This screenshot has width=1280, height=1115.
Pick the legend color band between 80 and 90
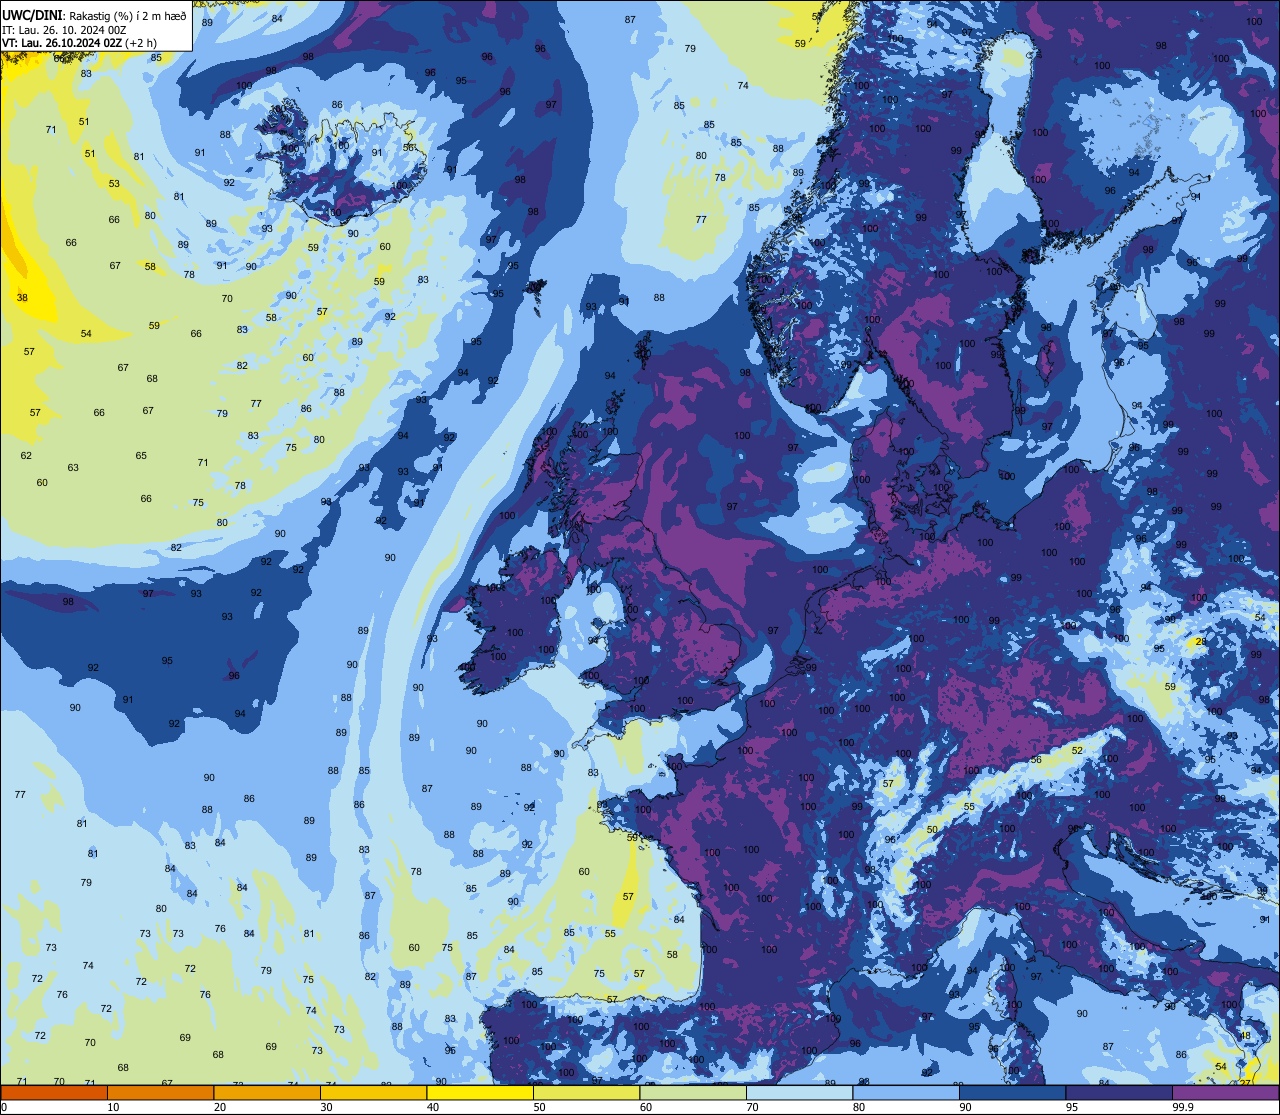coord(906,1092)
